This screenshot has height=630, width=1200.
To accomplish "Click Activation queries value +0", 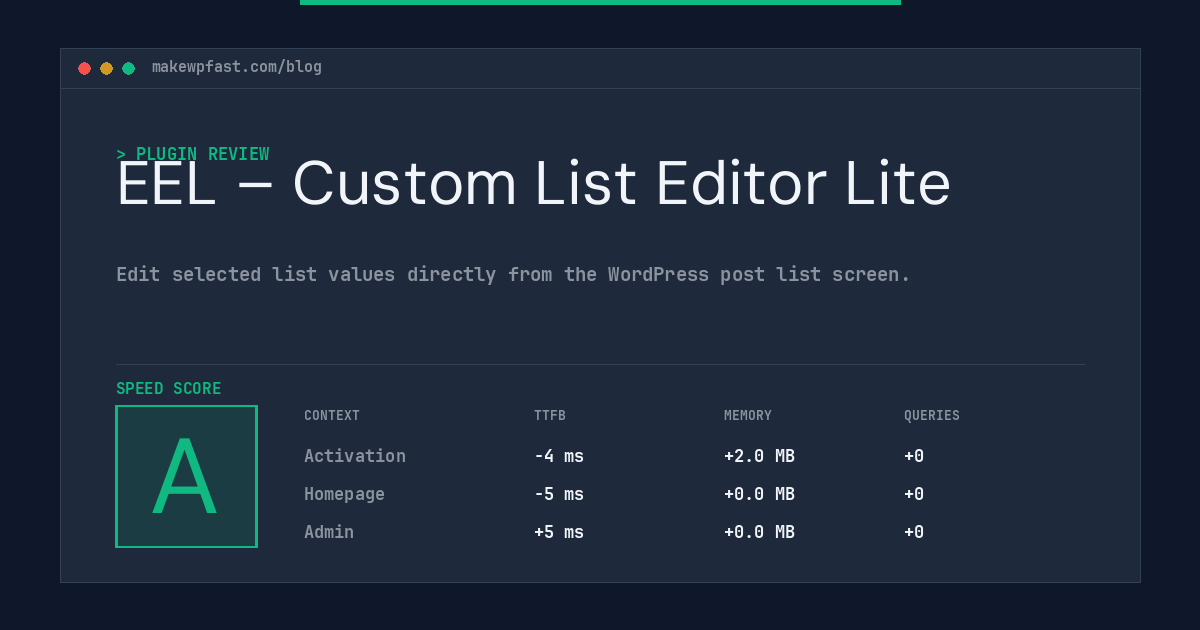I will pos(914,456).
